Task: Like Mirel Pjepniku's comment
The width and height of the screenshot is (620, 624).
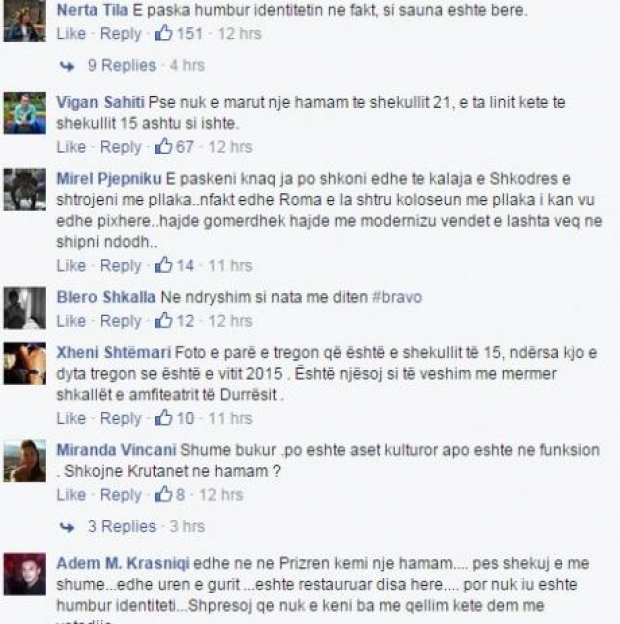Action: click(71, 265)
